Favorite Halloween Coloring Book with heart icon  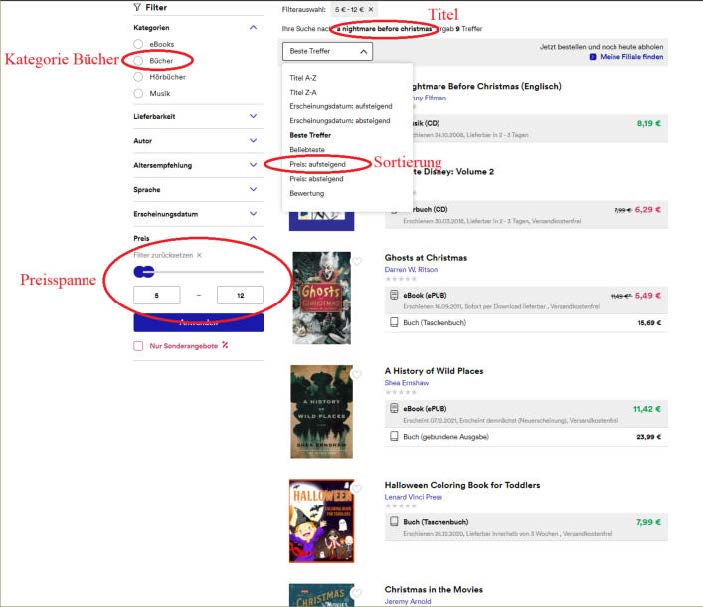(x=357, y=488)
